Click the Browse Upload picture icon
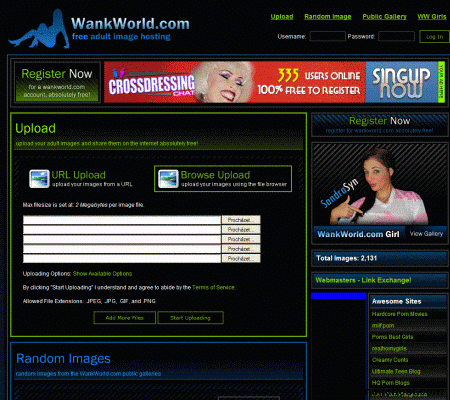This screenshot has height=400, width=450. pyautogui.click(x=168, y=179)
